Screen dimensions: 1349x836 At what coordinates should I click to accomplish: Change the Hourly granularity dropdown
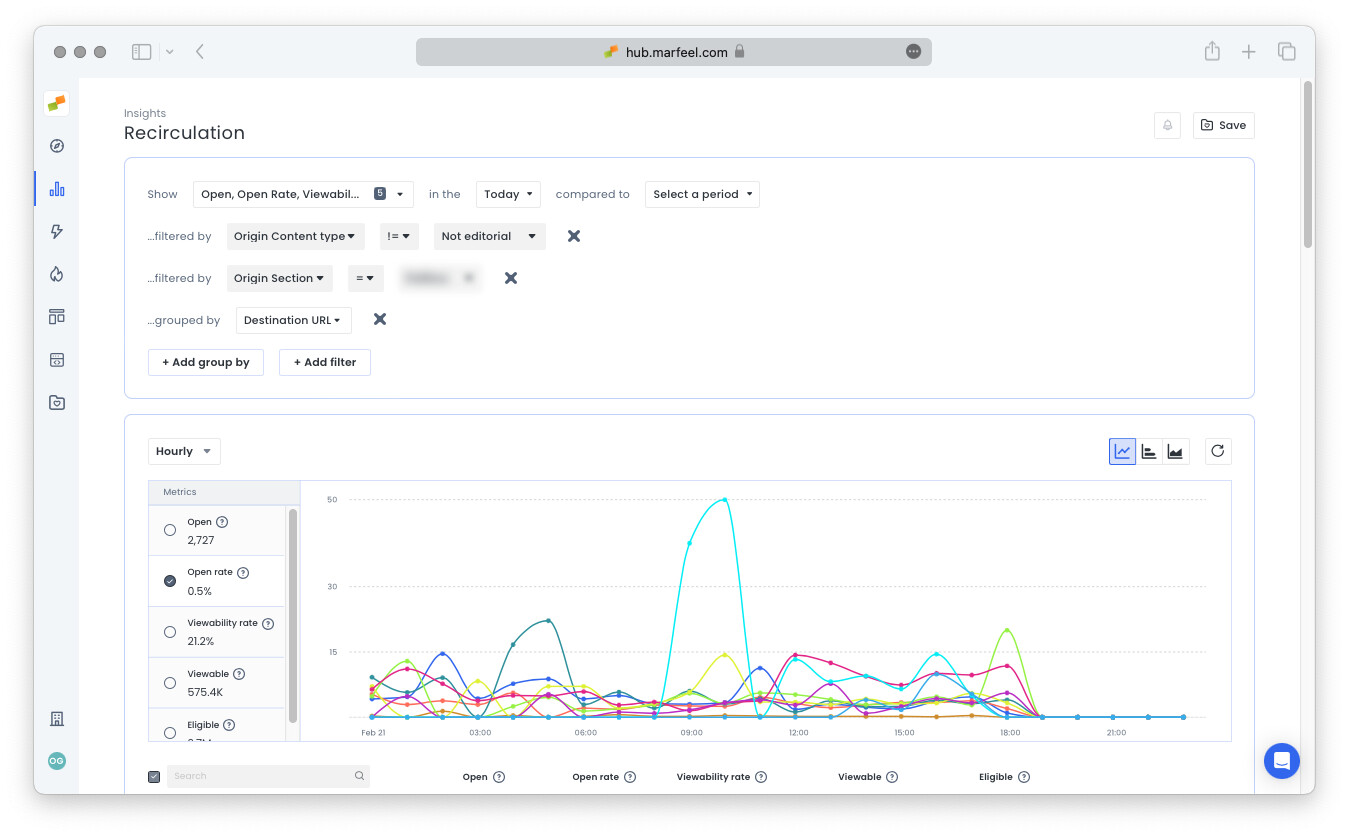184,451
